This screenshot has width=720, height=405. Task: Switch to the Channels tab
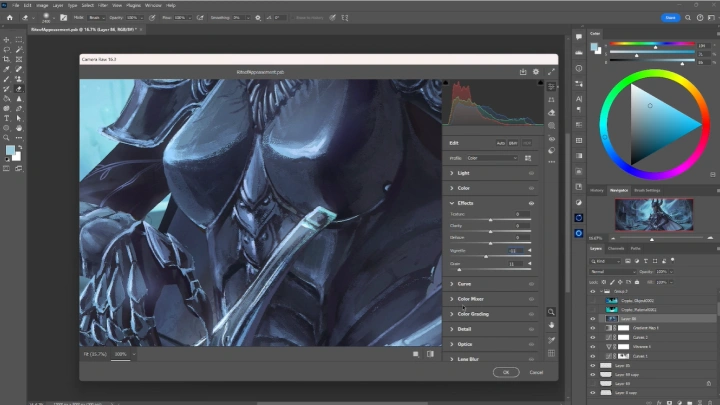pyautogui.click(x=616, y=248)
